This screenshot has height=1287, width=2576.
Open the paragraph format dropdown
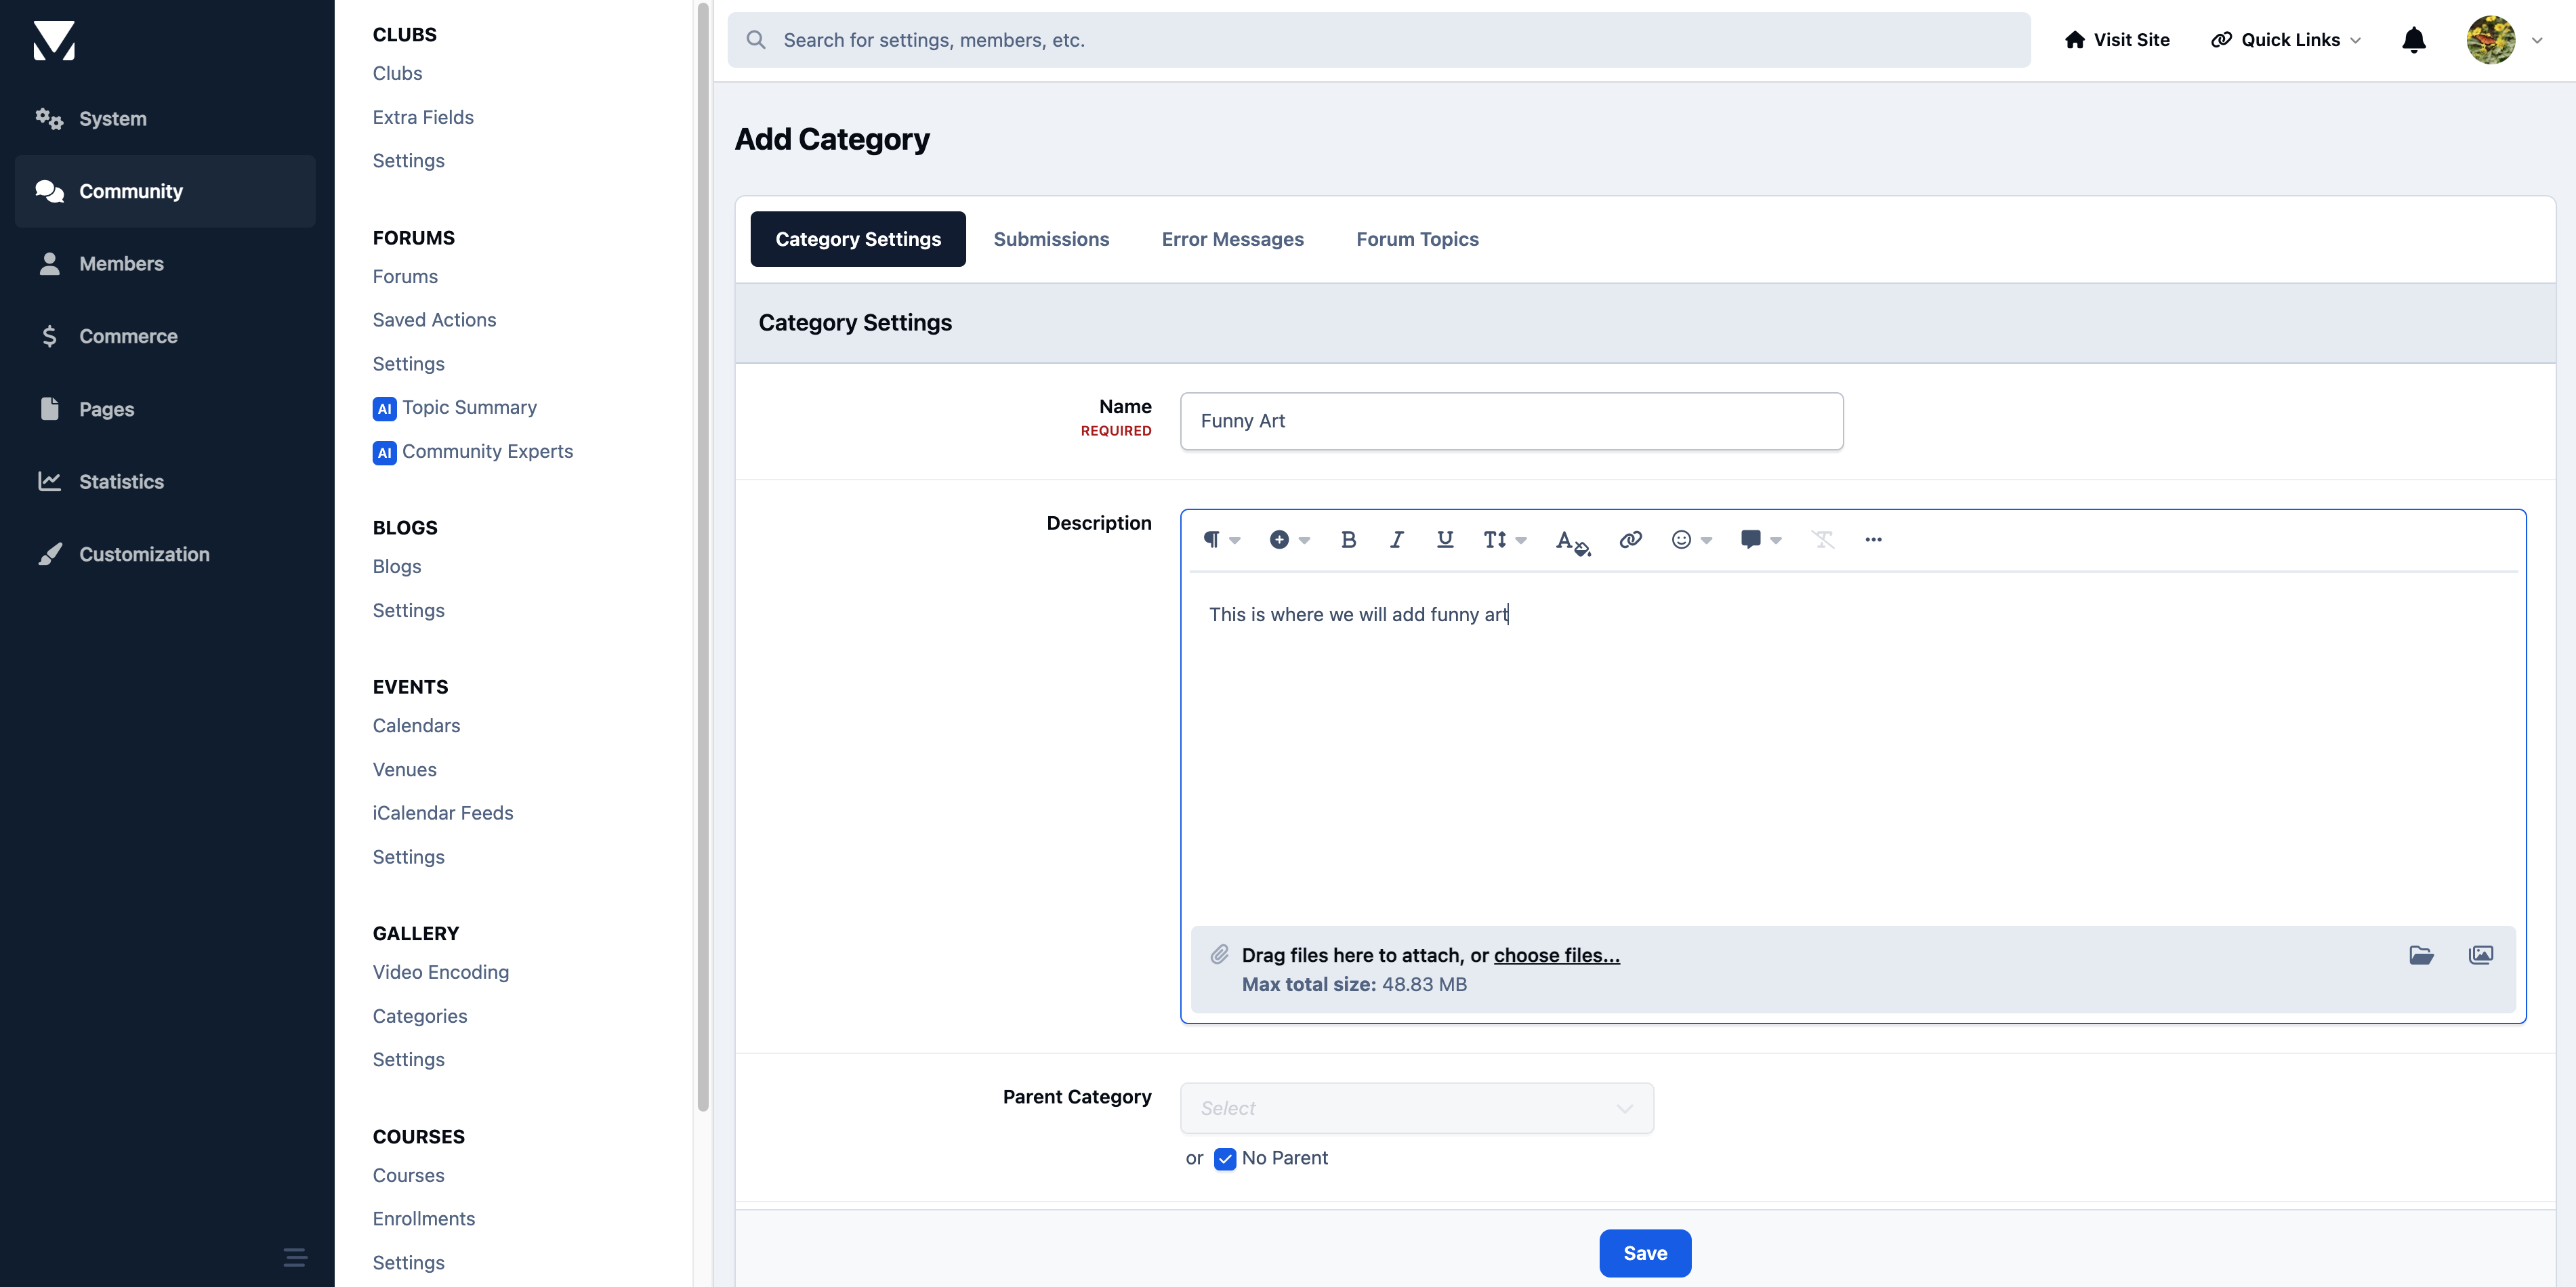click(1221, 540)
